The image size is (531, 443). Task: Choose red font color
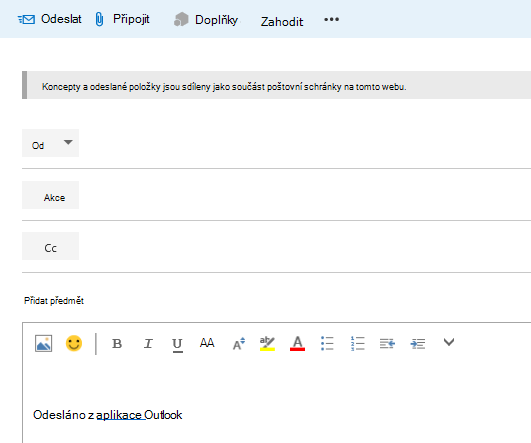click(297, 343)
